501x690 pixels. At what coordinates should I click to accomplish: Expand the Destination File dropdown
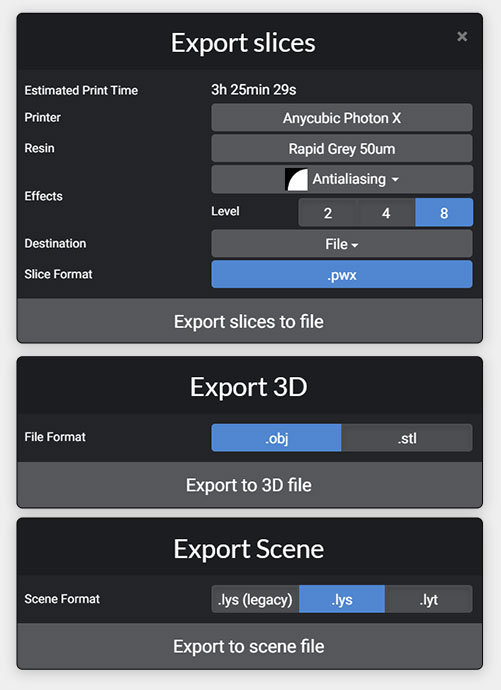point(342,244)
